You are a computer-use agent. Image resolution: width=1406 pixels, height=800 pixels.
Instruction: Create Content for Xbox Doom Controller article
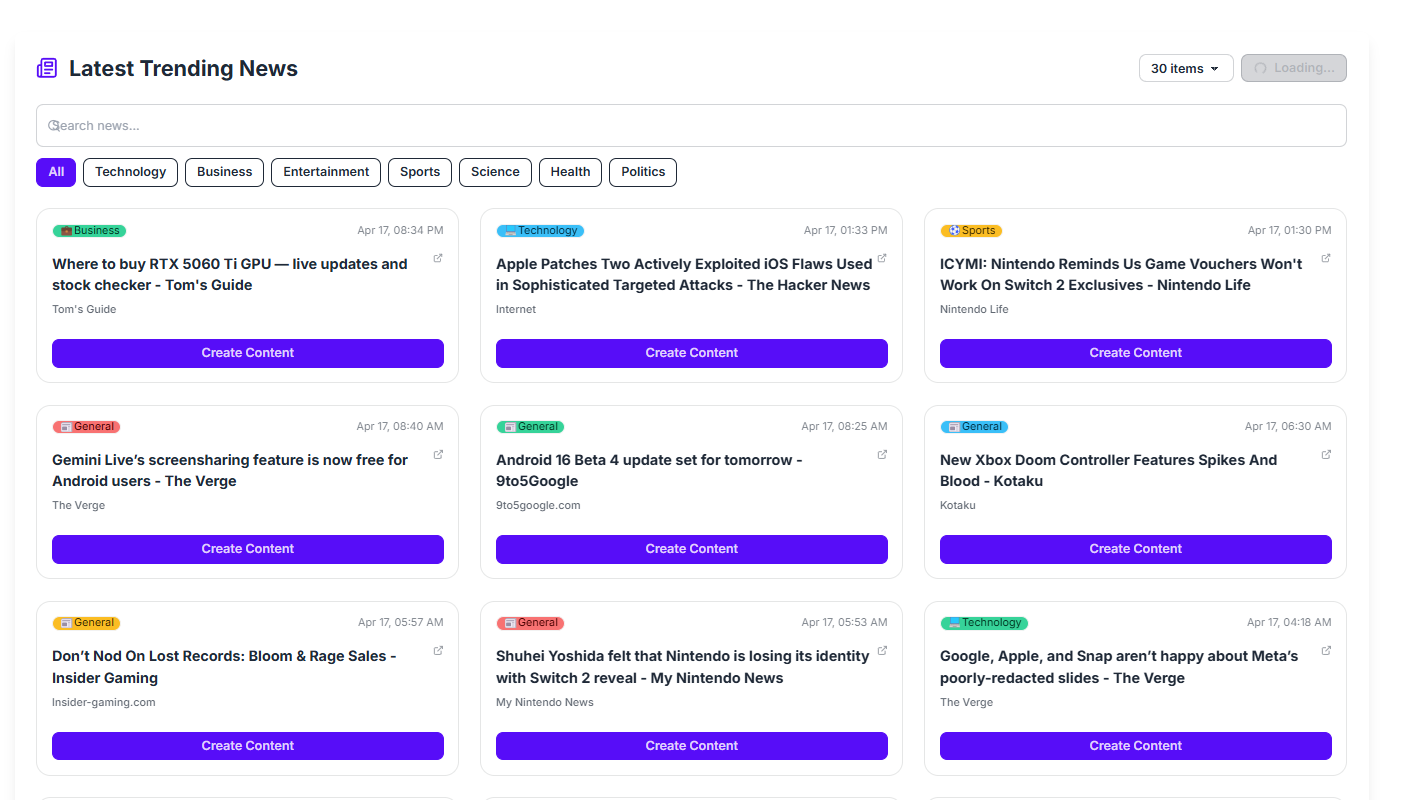[1136, 549]
